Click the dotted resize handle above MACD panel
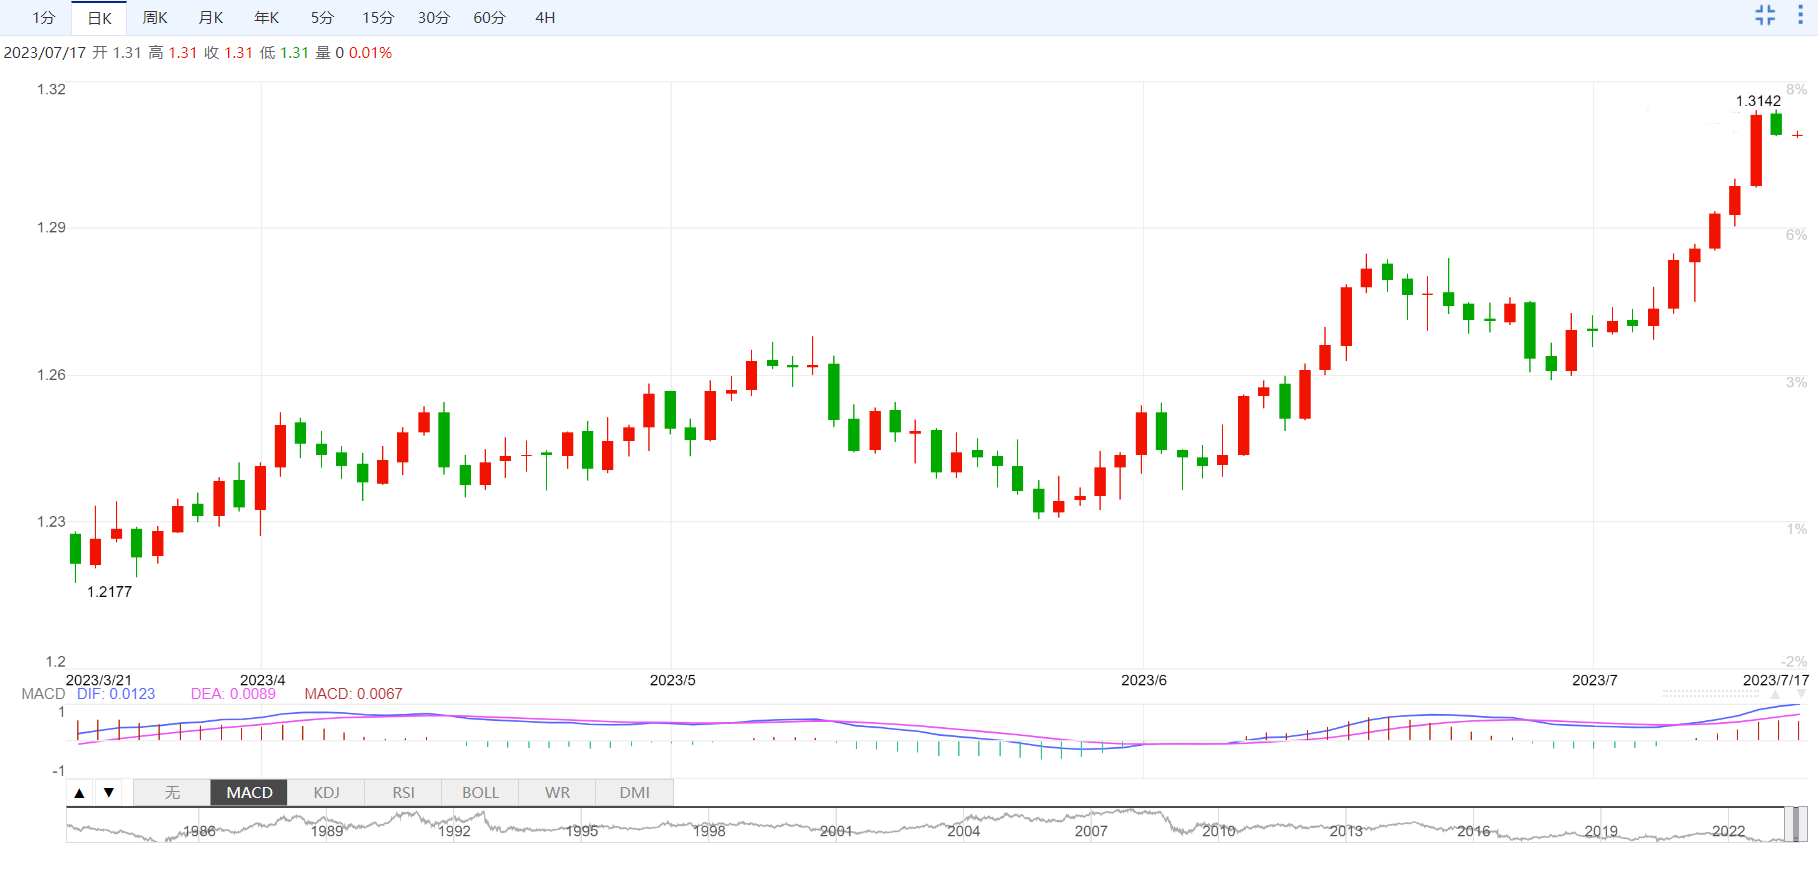This screenshot has width=1818, height=878. (x=1710, y=693)
